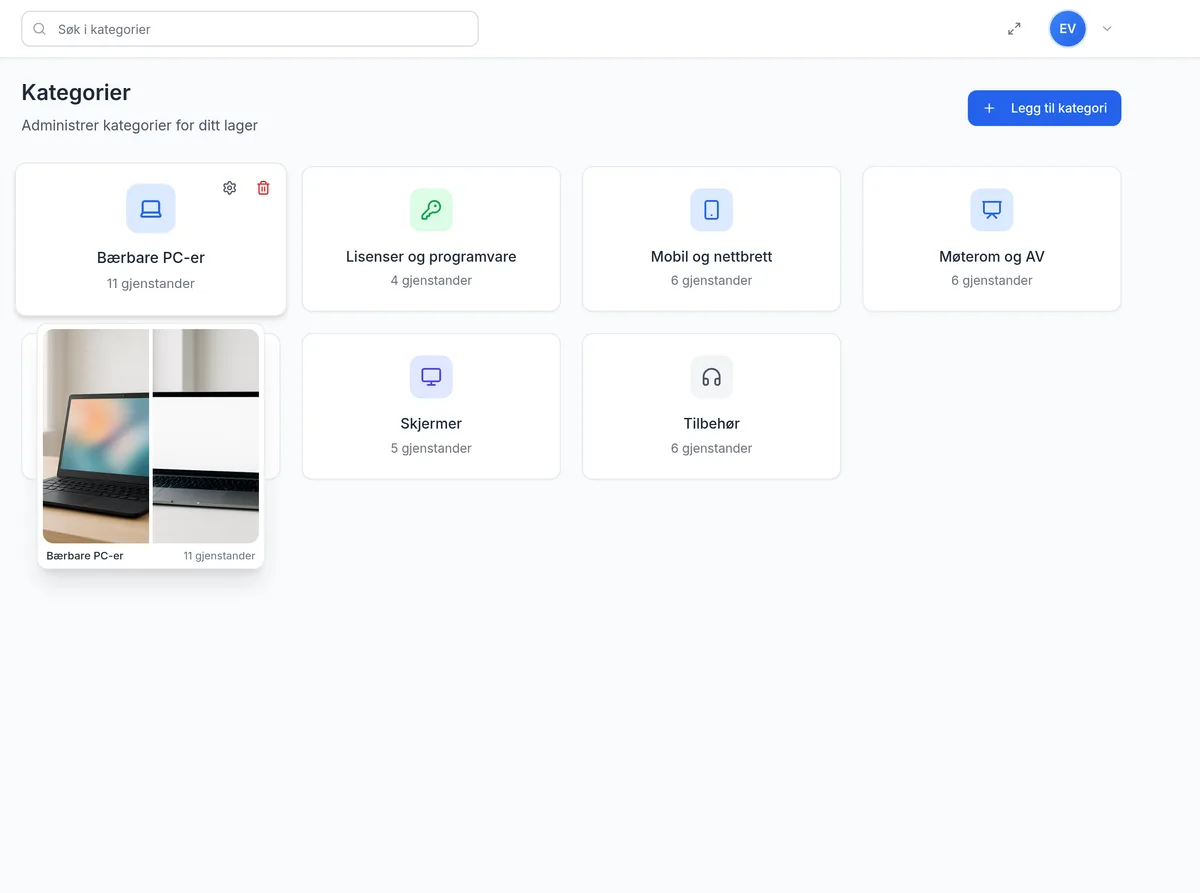Click the presentation icon for Møterom og AV
1200x893 pixels.
coord(992,210)
